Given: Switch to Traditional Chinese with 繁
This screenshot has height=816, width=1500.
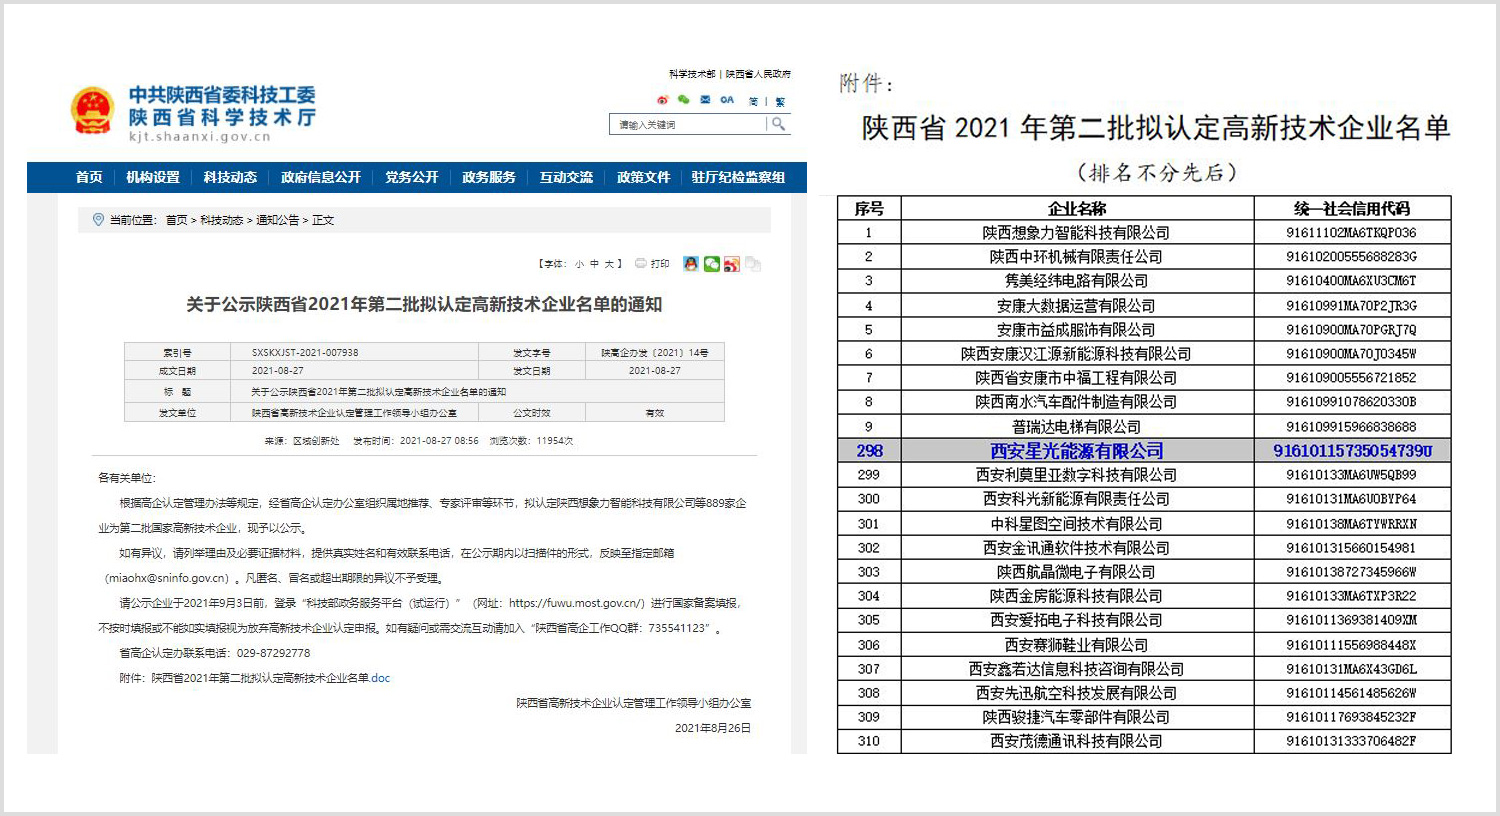Looking at the screenshot, I should tap(780, 101).
